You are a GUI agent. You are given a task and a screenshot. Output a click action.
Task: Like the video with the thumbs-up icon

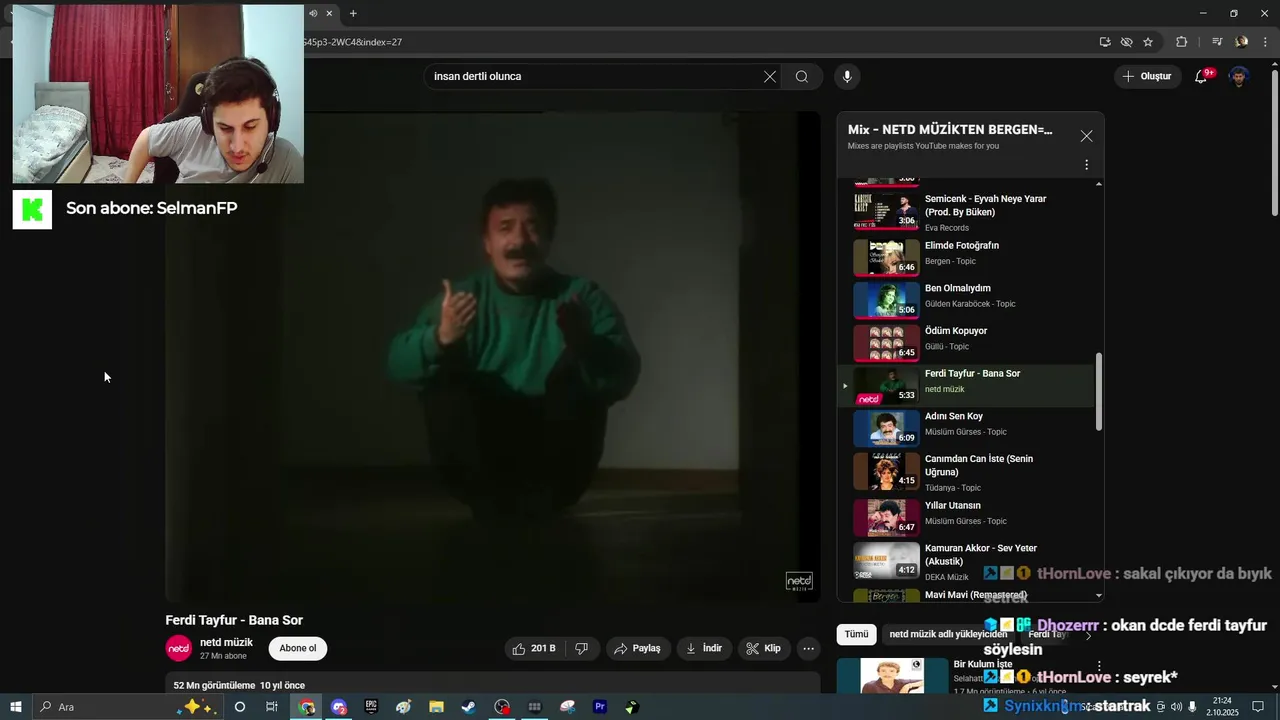(x=533, y=648)
